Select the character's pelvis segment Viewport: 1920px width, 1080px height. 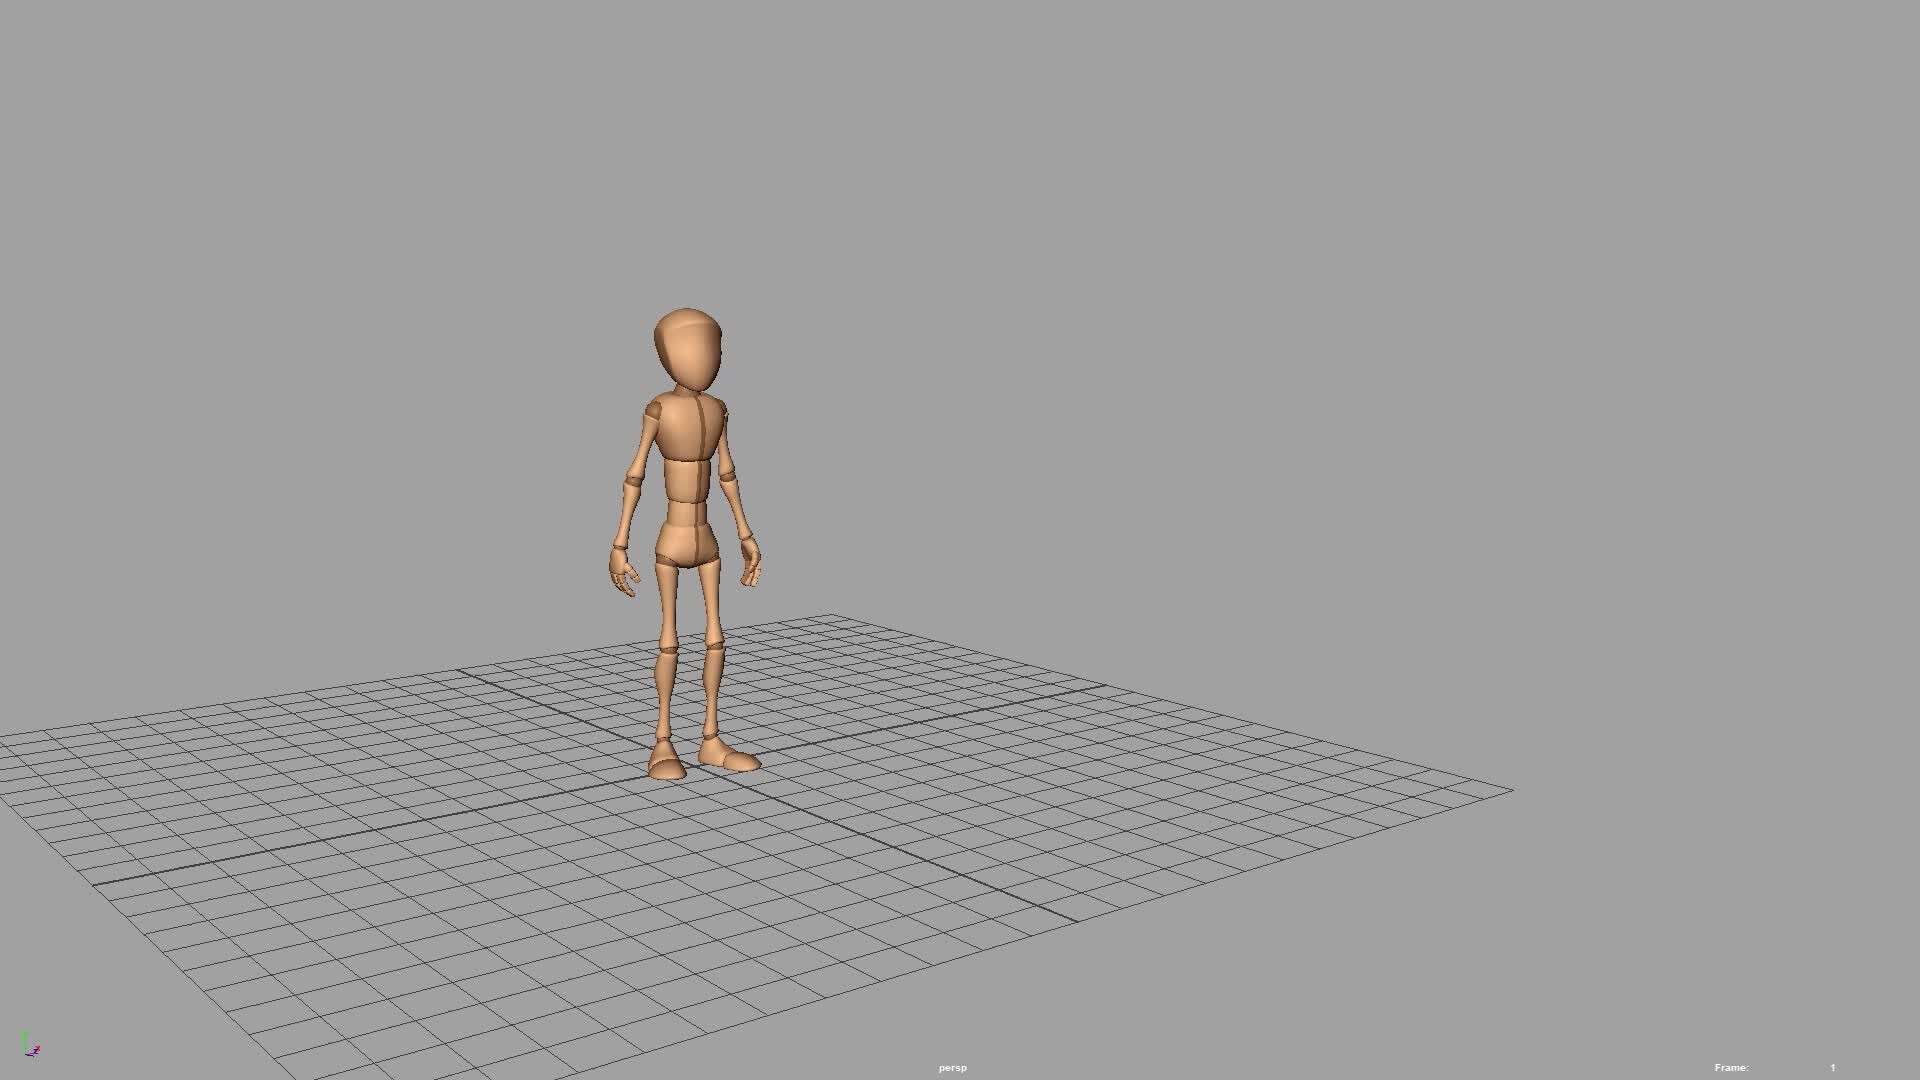pyautogui.click(x=687, y=541)
